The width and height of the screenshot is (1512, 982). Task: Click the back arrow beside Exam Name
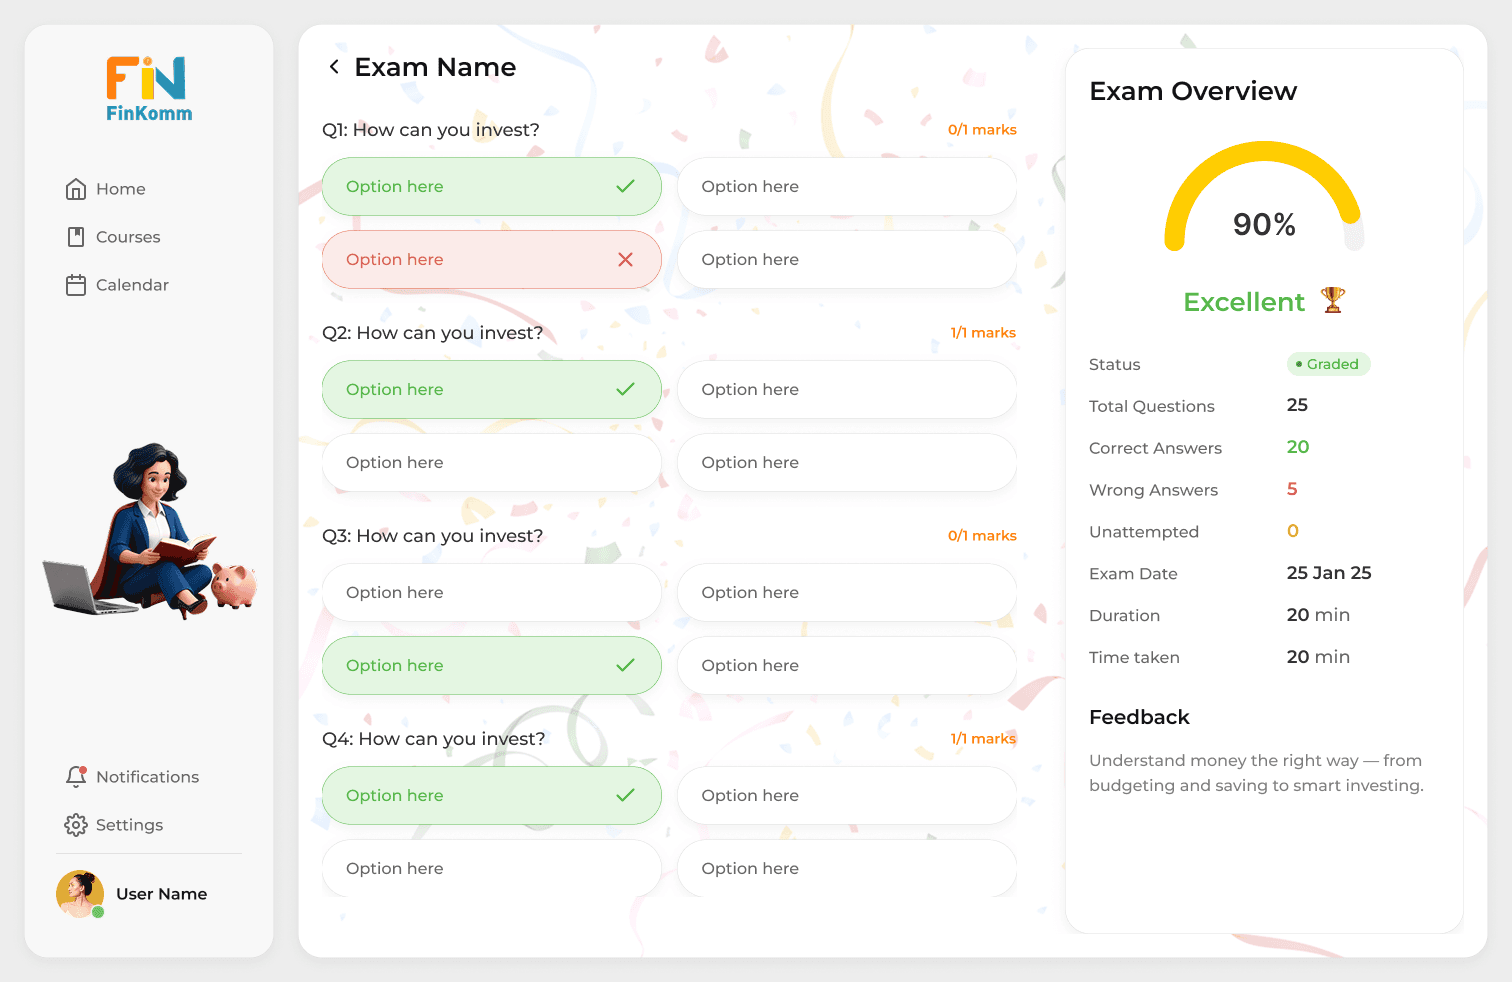point(334,67)
